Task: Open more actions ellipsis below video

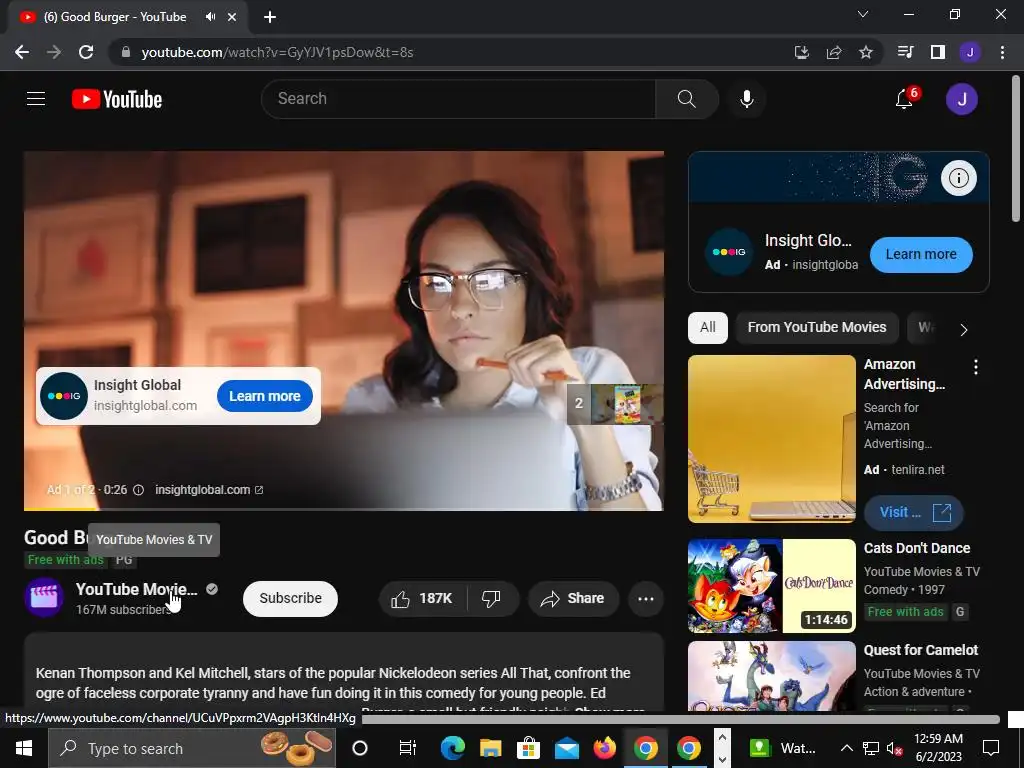Action: [646, 598]
